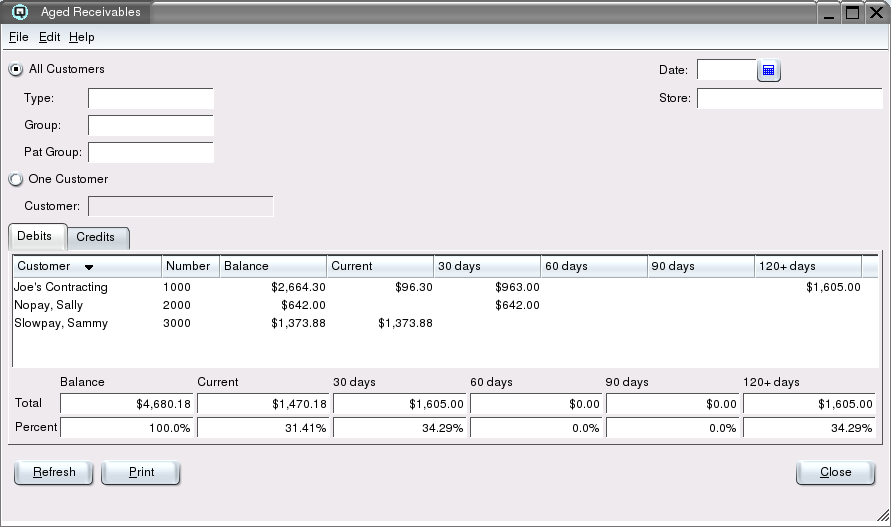Close the window with title bar X
This screenshot has width=891, height=527.
click(x=876, y=13)
